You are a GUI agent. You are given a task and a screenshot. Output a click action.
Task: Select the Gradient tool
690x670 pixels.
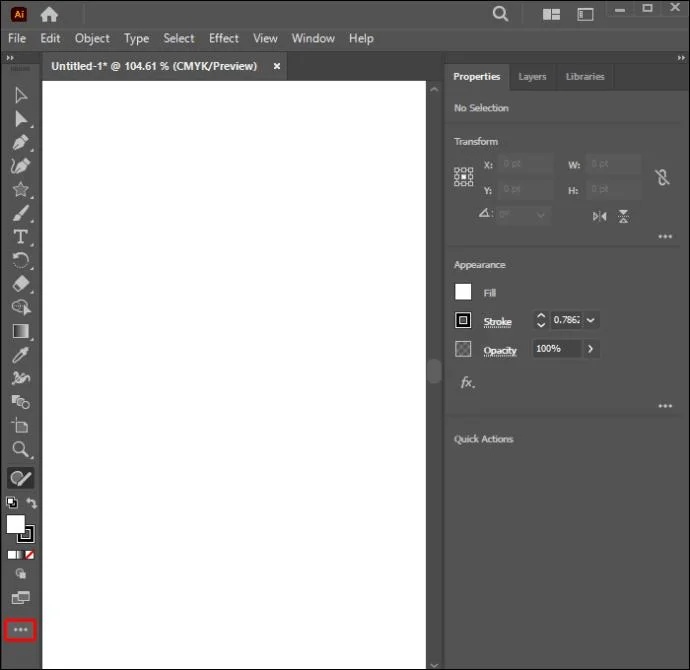pyautogui.click(x=21, y=331)
